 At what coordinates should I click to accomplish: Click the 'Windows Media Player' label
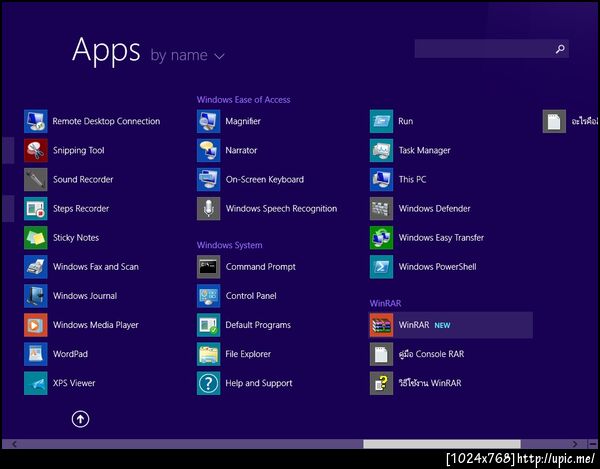pyautogui.click(x=96, y=325)
